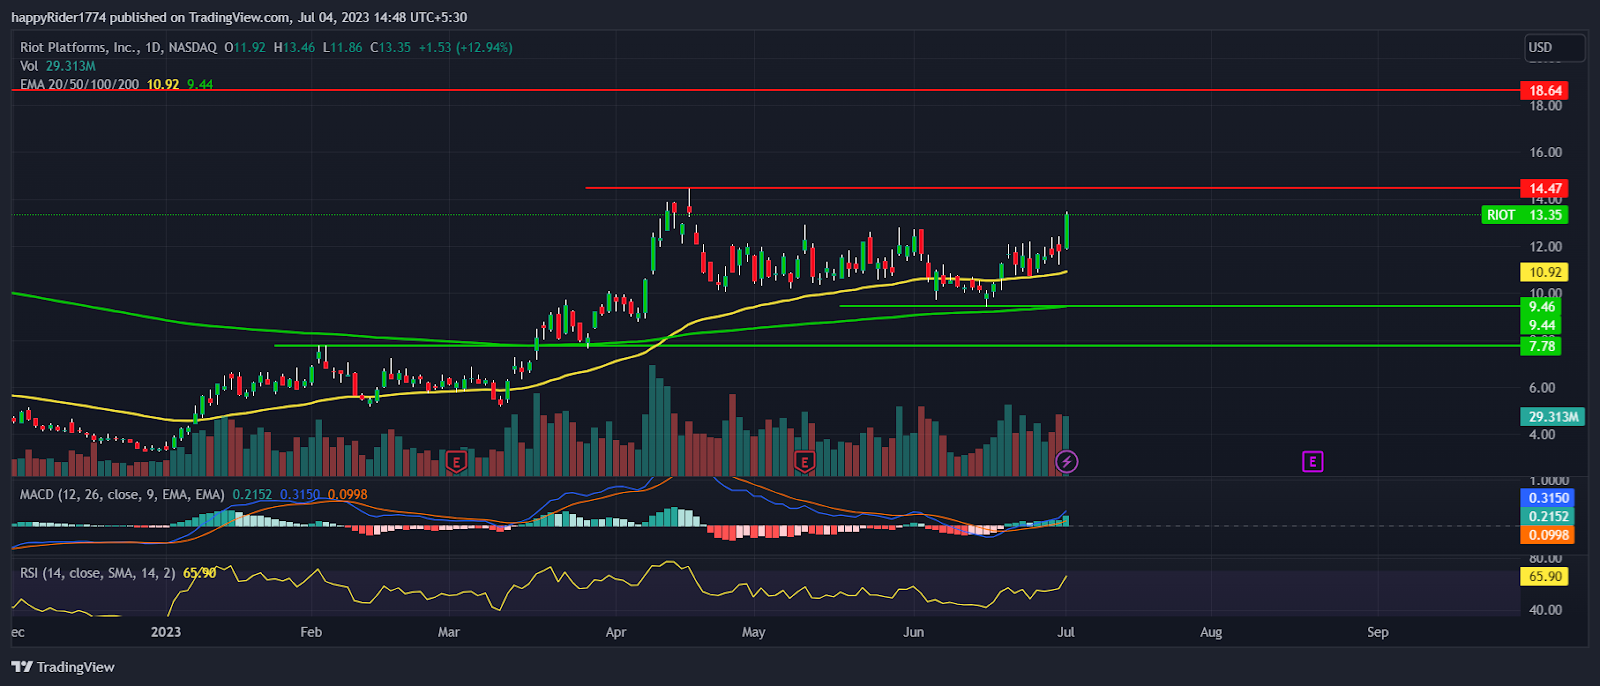Click the Sep label on time axis
This screenshot has height=686, width=1600.
(1378, 632)
